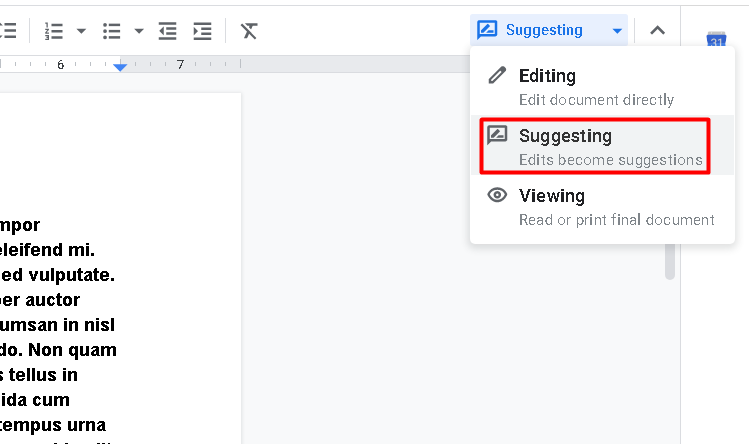Click the vertical scrollbar beside the document
Image resolution: width=749 pixels, height=444 pixels.
pos(670,262)
